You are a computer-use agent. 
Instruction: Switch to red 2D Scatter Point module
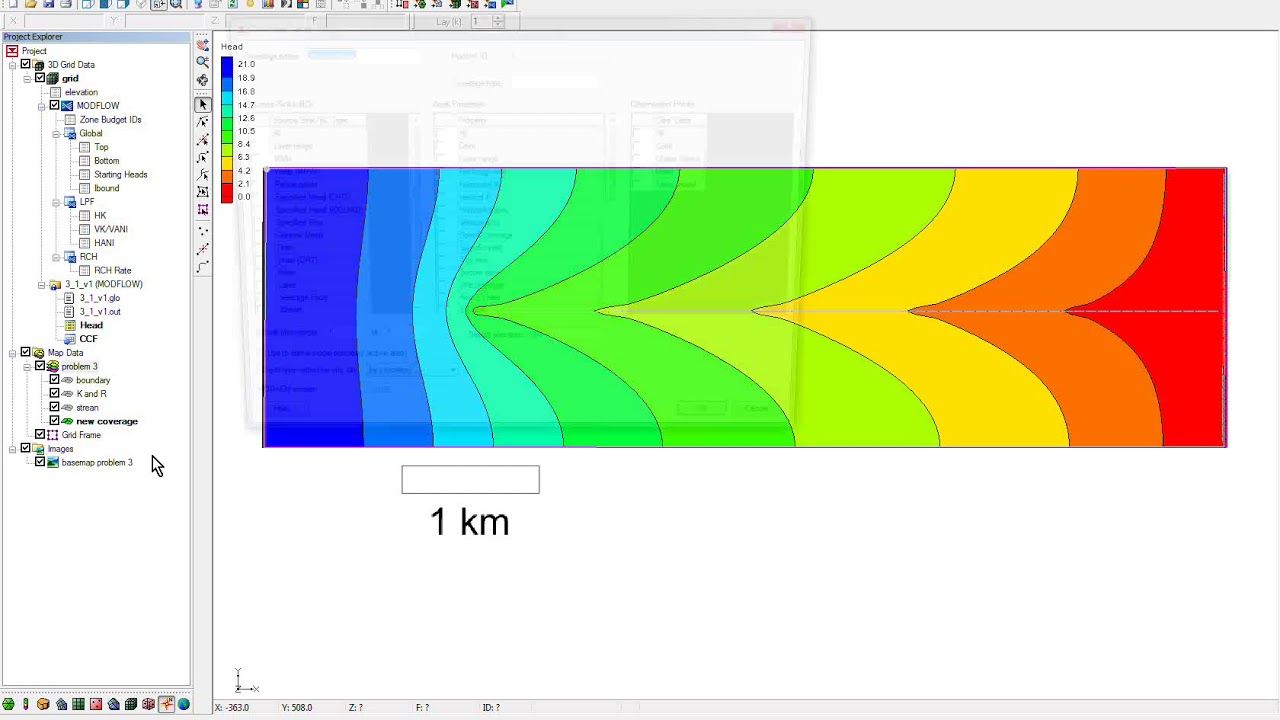pos(96,705)
